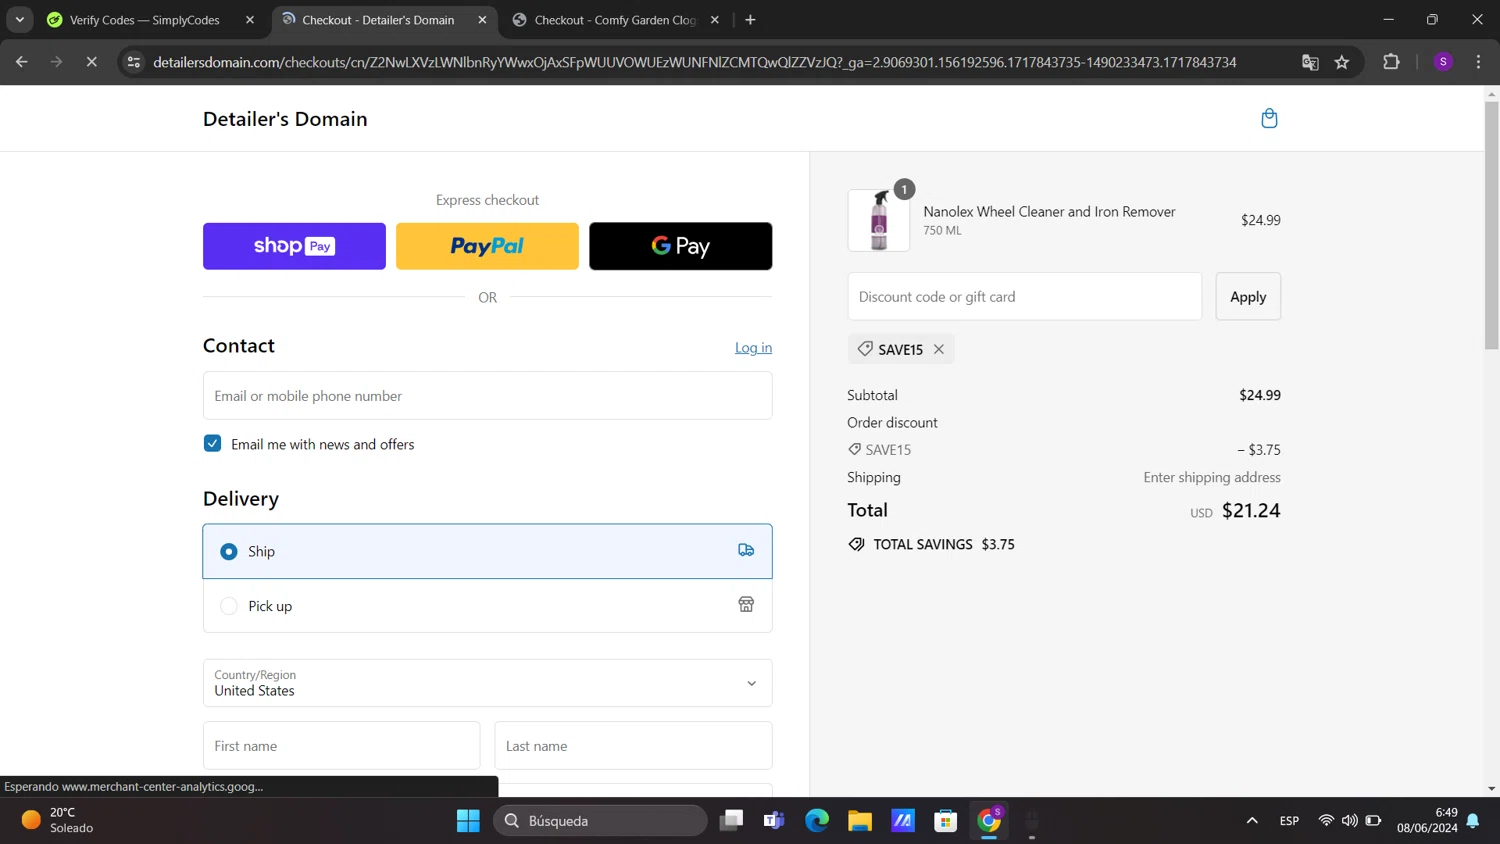Click the TOTAL SAVINGS $3.75 text
1500x844 pixels.
click(944, 545)
